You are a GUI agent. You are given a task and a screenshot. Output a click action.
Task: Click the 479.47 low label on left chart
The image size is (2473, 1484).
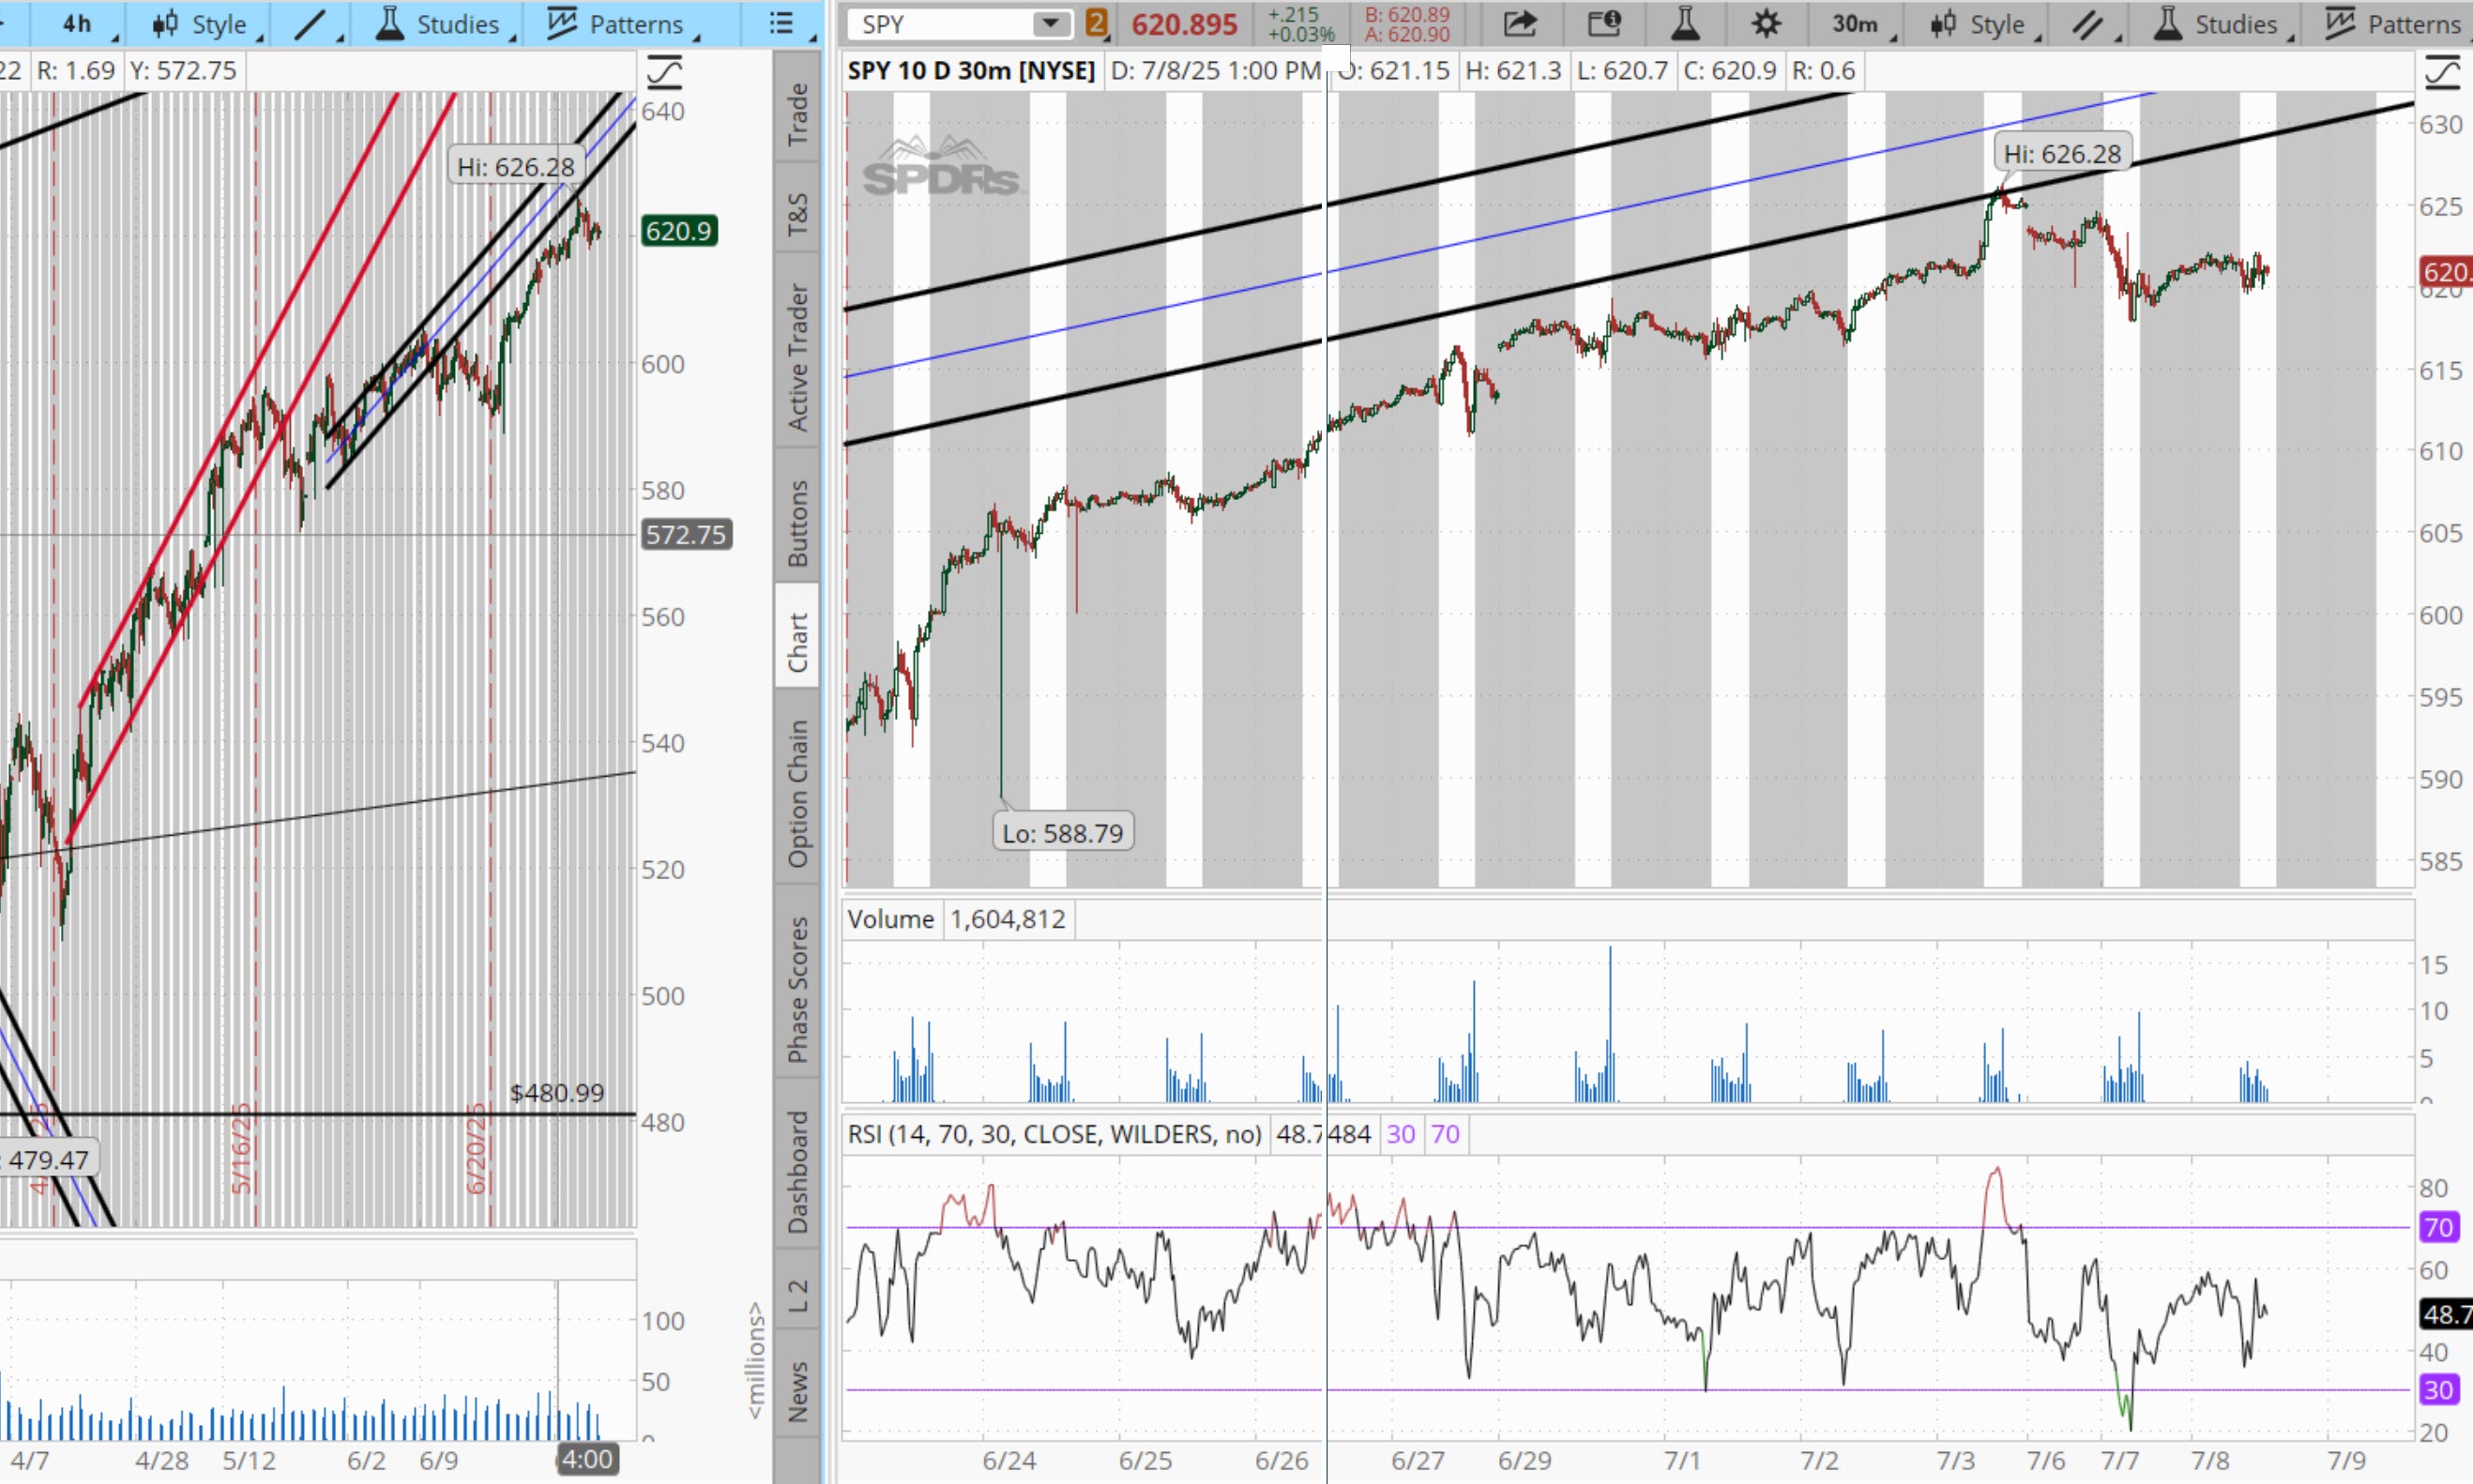point(47,1160)
